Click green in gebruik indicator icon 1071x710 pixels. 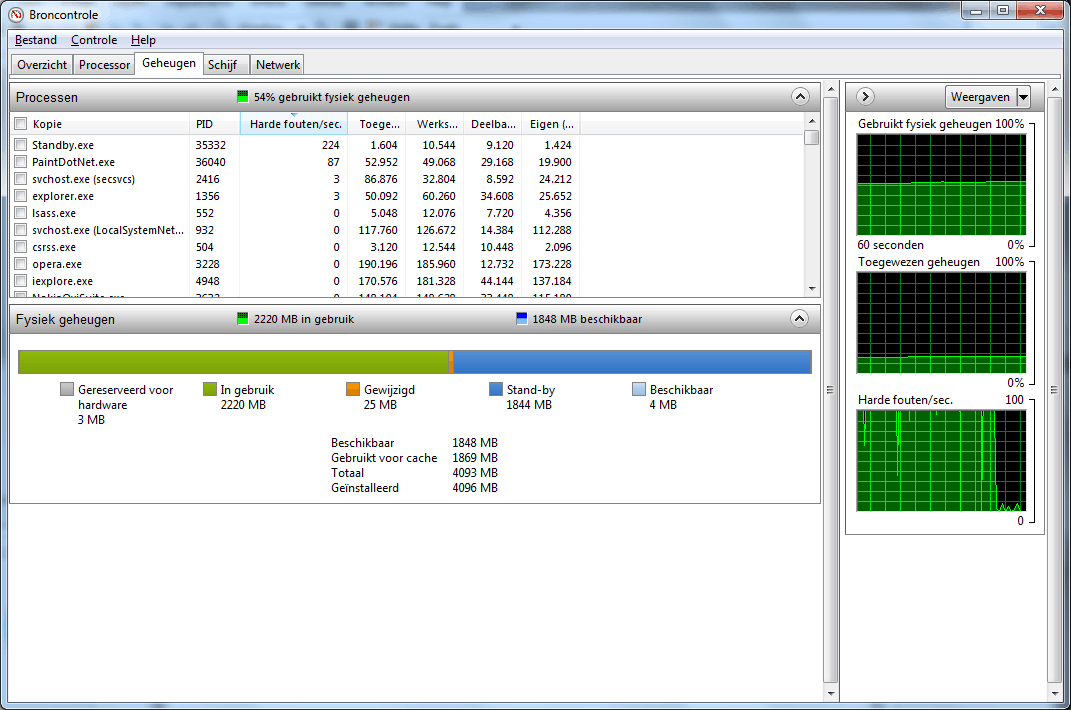(x=242, y=318)
